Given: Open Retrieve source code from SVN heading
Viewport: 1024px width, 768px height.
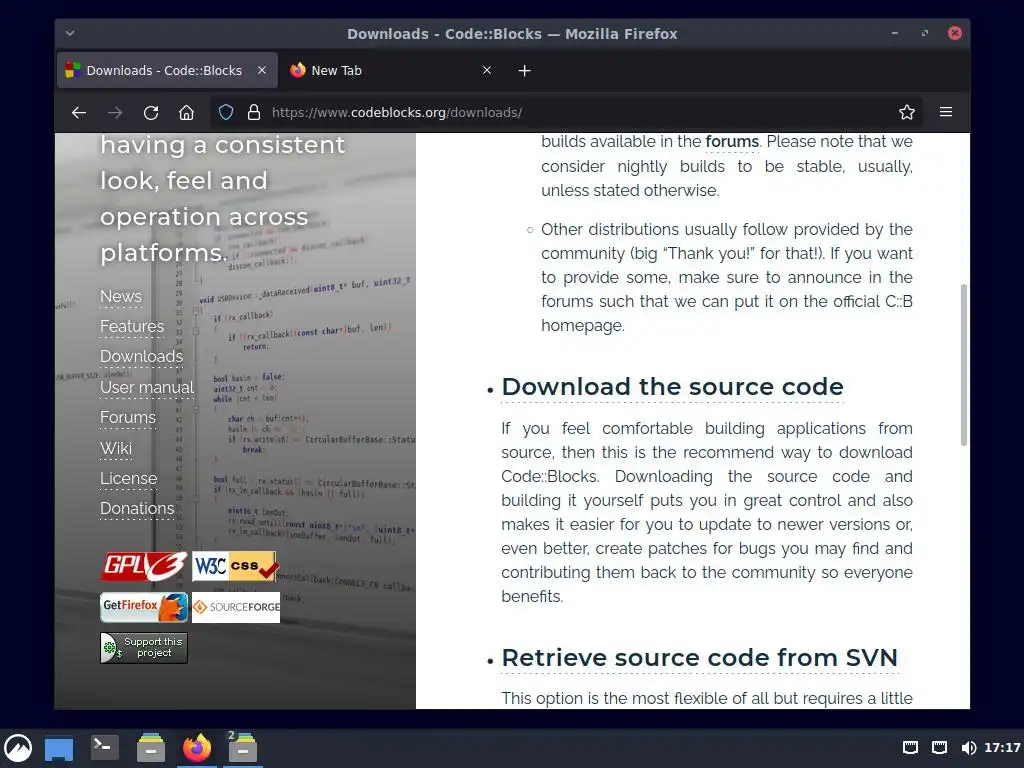Looking at the screenshot, I should (x=699, y=658).
